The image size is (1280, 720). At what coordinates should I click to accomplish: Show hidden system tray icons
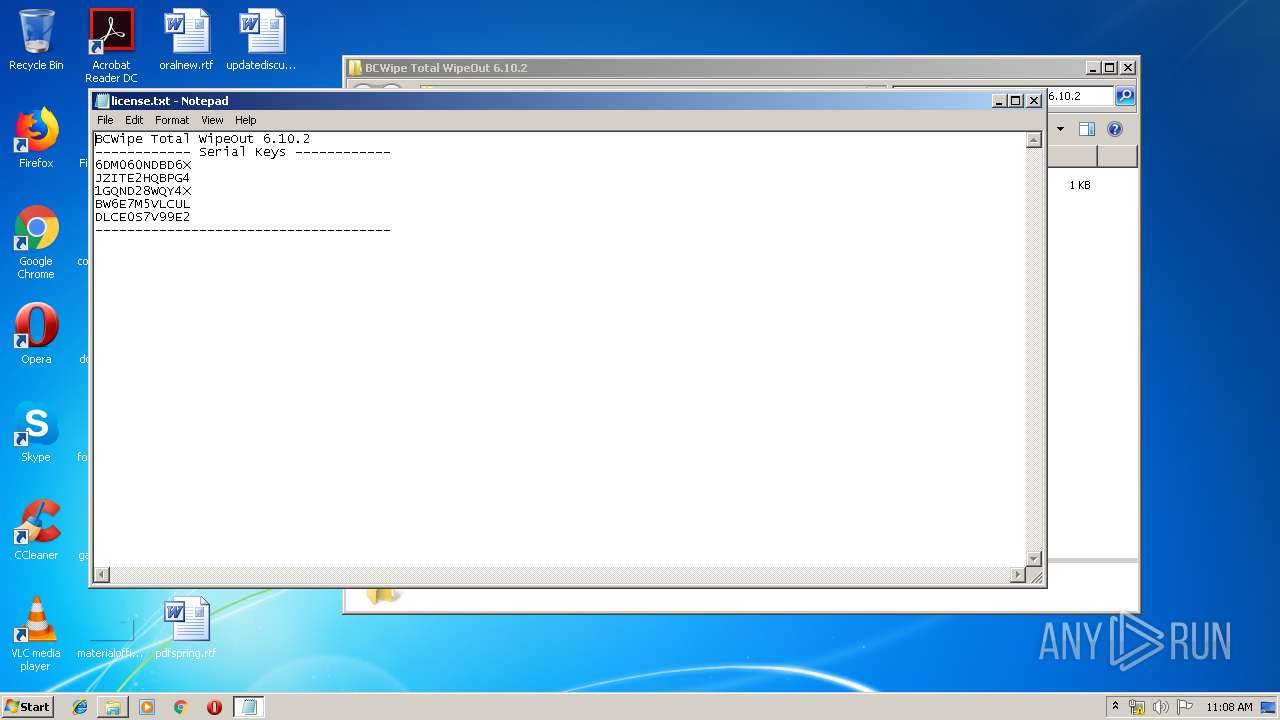click(x=1115, y=707)
